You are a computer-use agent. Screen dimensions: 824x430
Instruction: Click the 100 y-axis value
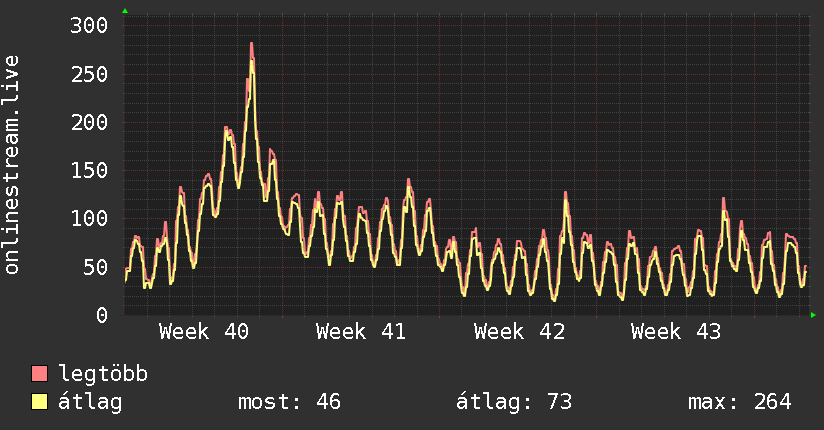point(89,219)
